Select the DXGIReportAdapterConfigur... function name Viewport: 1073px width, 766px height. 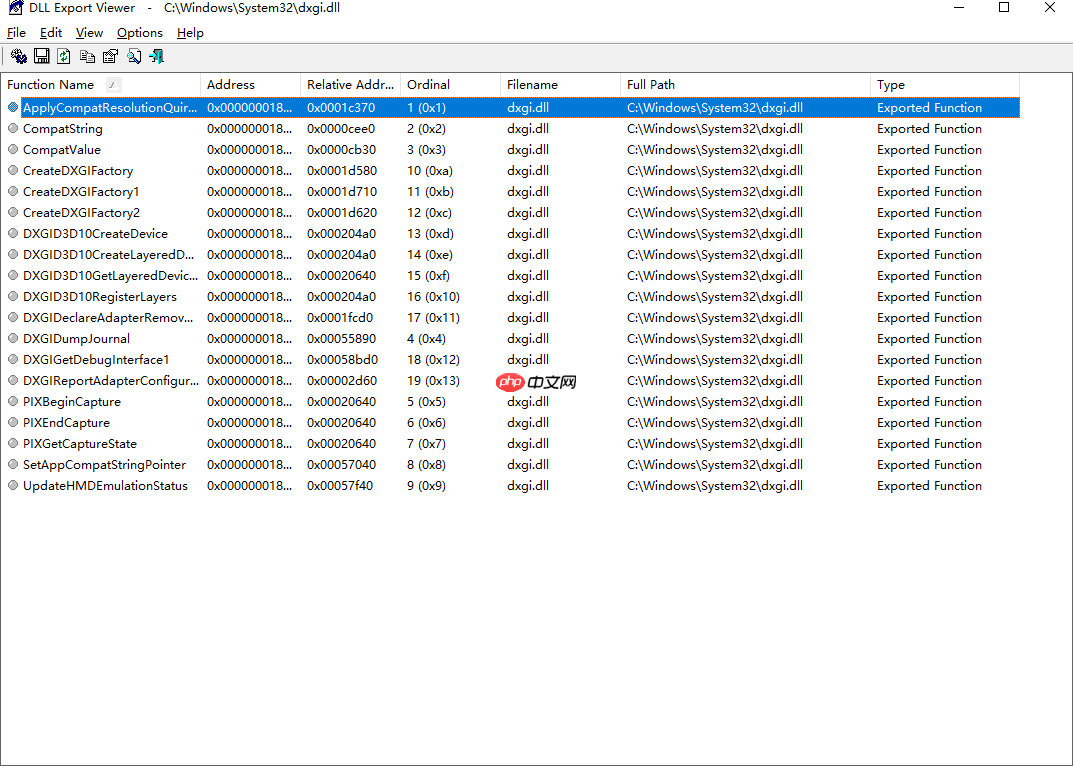pos(111,381)
